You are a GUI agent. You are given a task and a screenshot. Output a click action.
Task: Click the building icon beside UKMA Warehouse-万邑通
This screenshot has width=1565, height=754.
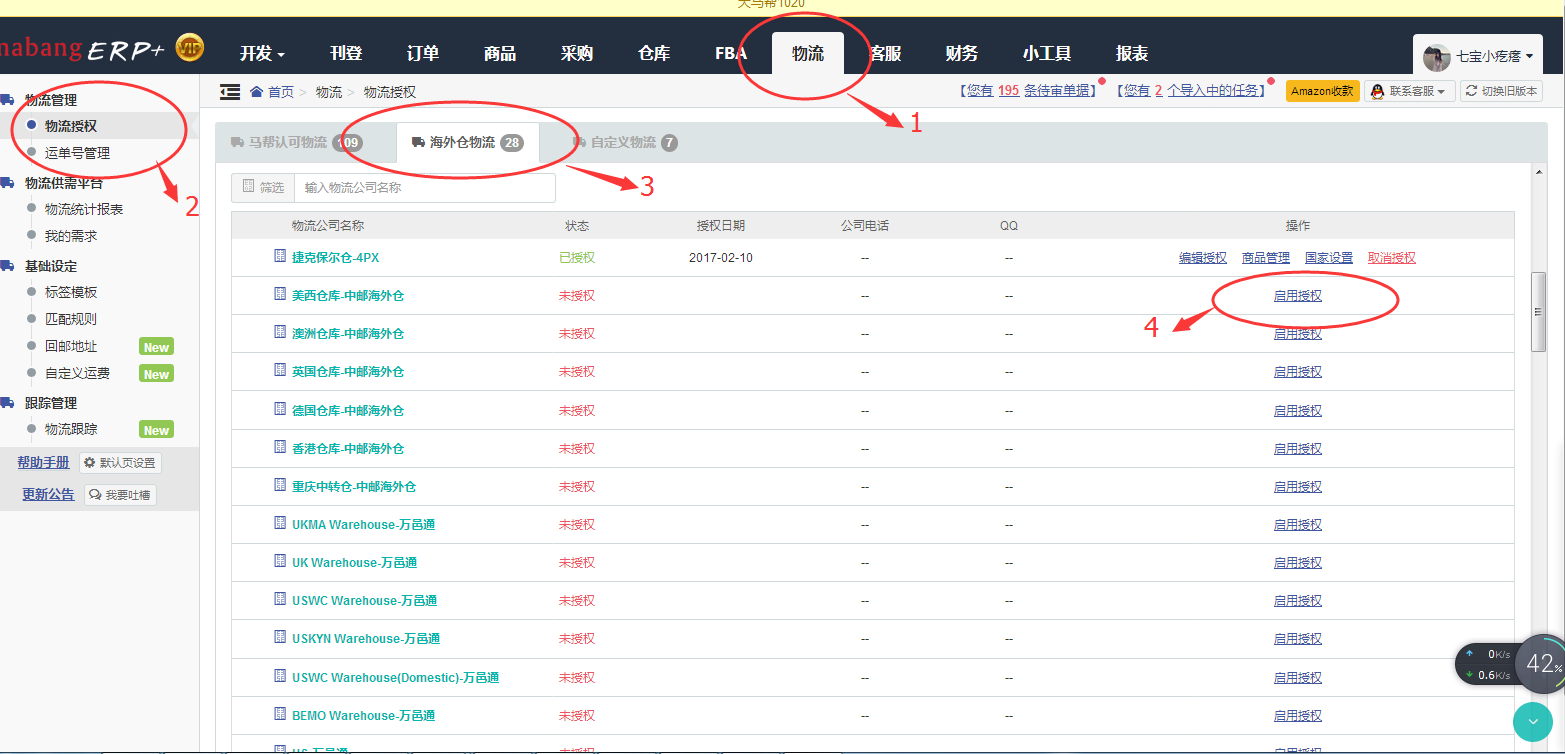(280, 523)
